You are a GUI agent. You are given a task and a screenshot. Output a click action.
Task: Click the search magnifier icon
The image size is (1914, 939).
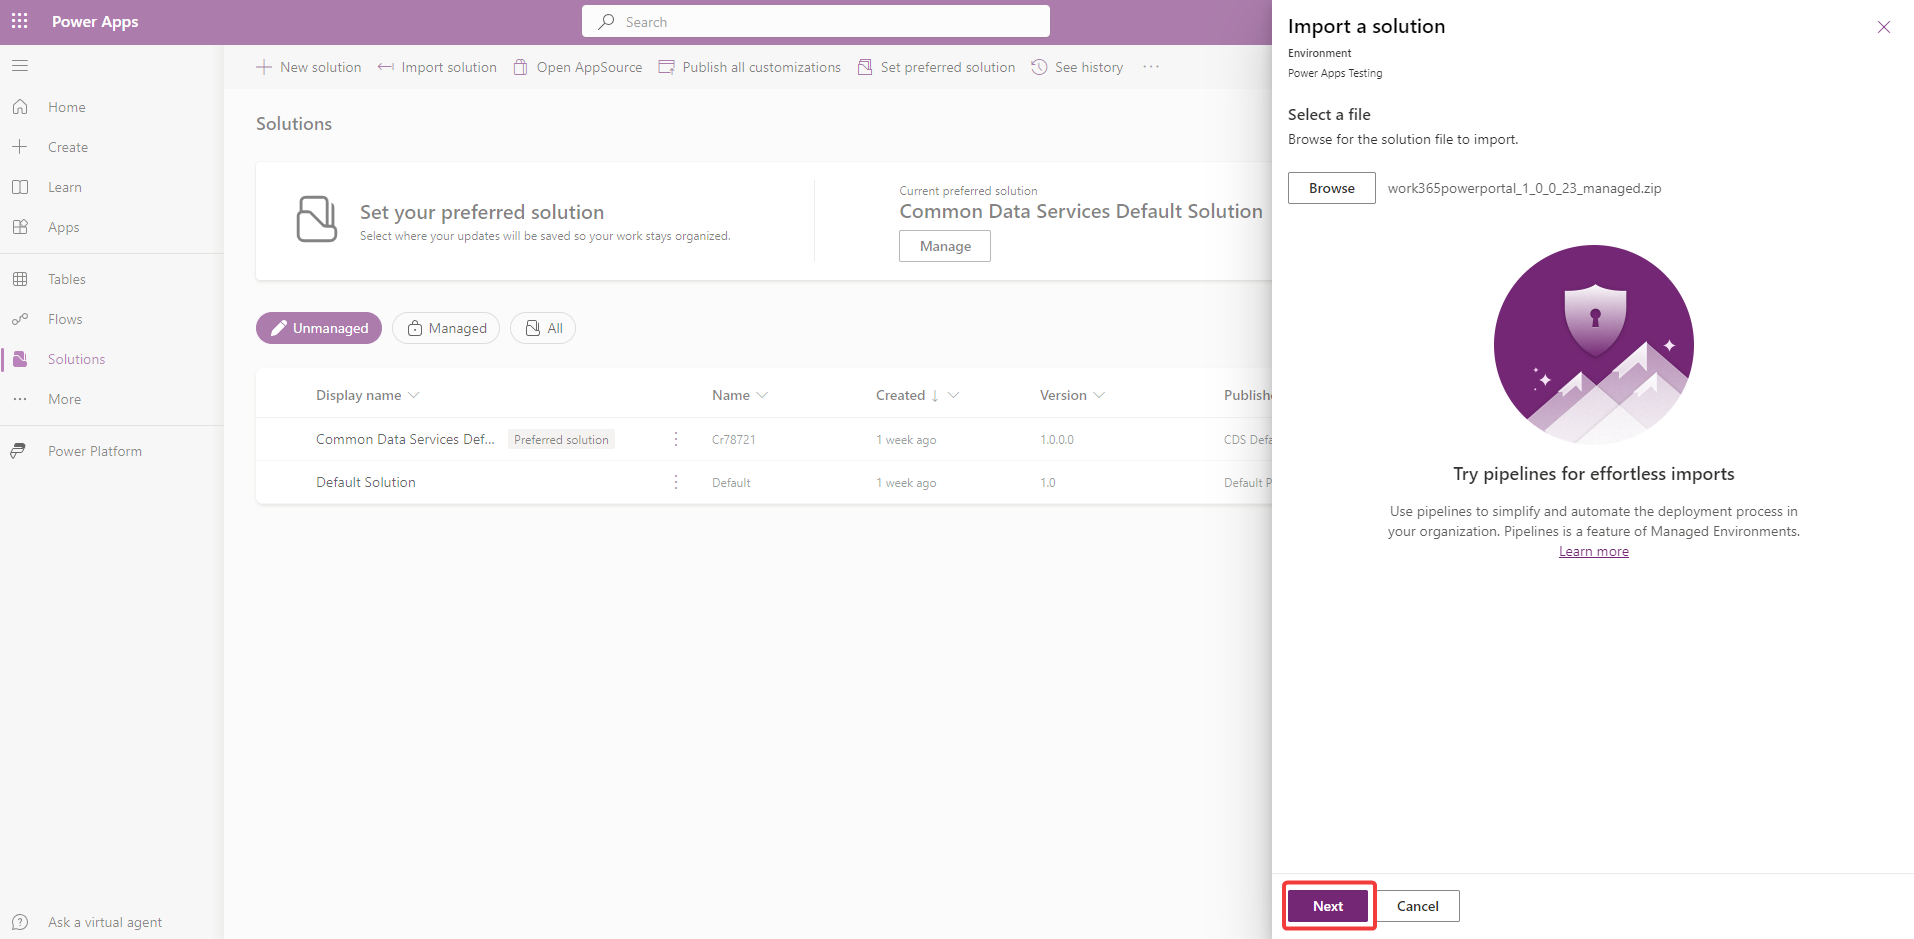coord(606,21)
